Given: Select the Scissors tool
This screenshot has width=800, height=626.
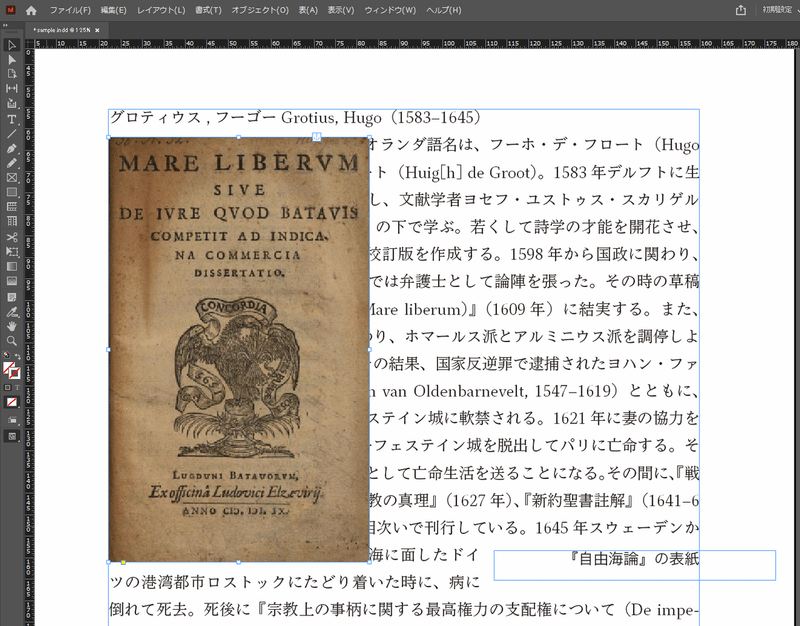Looking at the screenshot, I should point(11,237).
